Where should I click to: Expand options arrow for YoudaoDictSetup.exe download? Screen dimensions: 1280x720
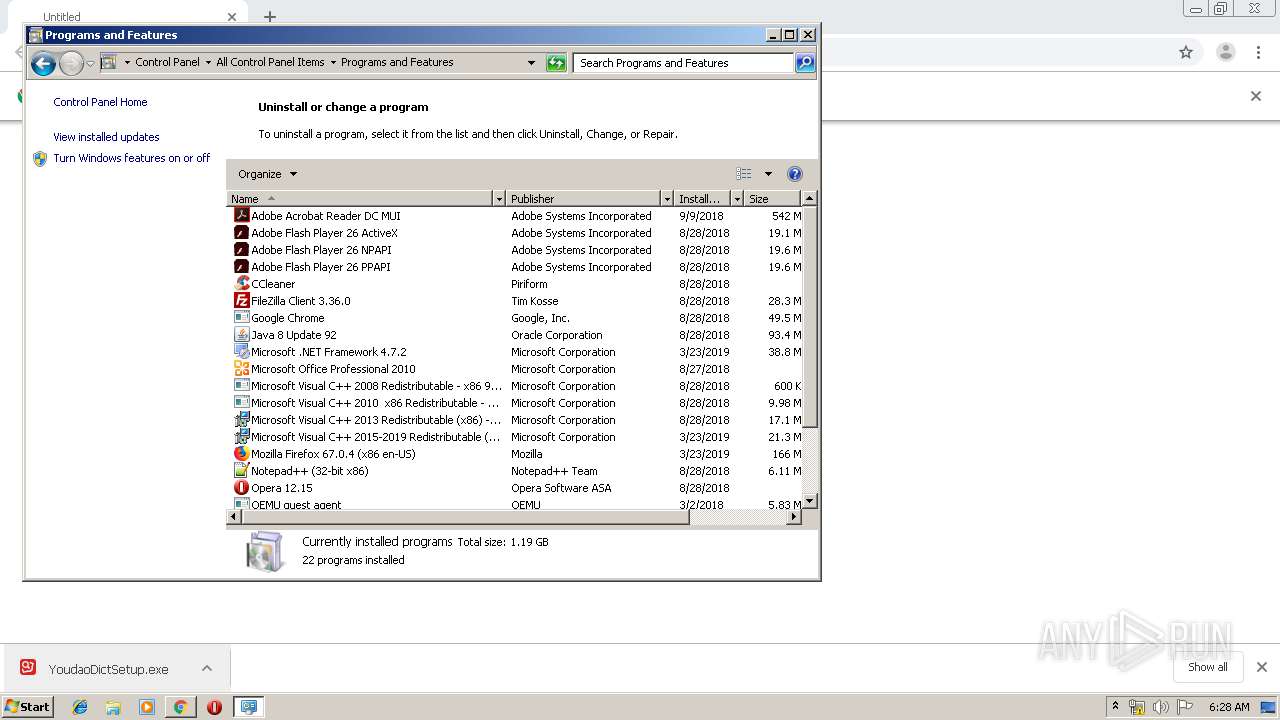pos(207,668)
